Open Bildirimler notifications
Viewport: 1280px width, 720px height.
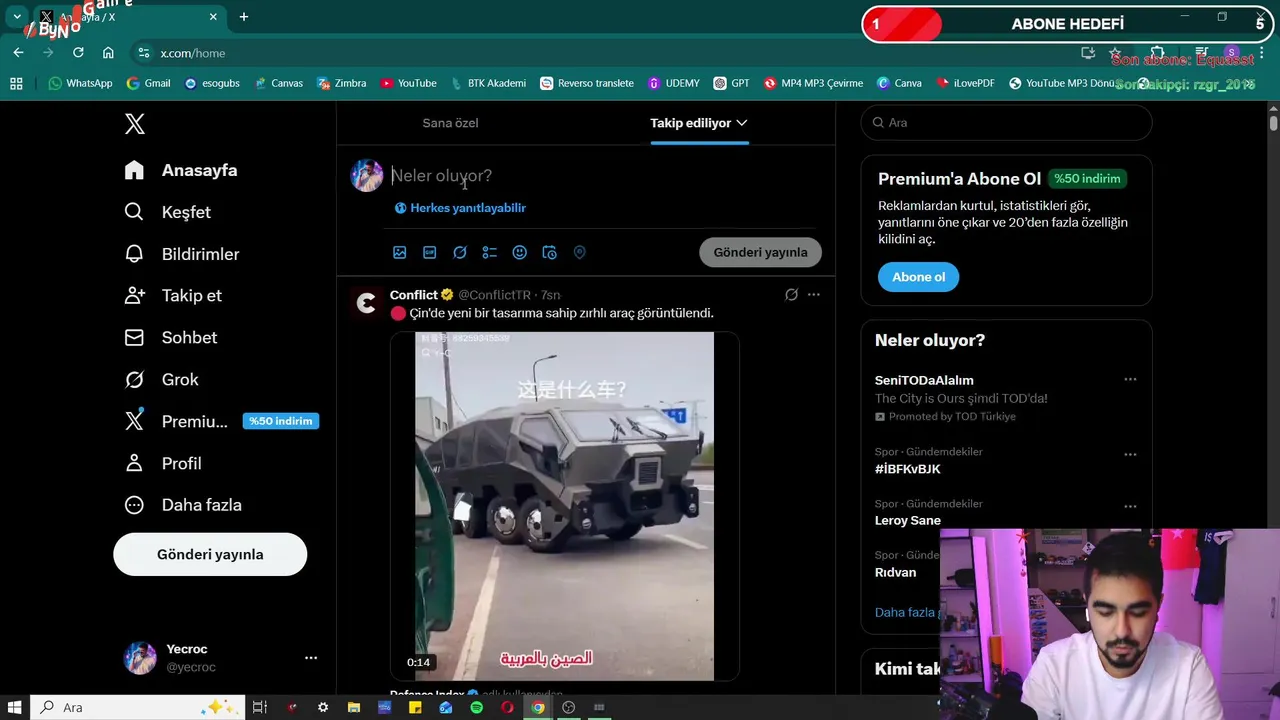pos(182,254)
